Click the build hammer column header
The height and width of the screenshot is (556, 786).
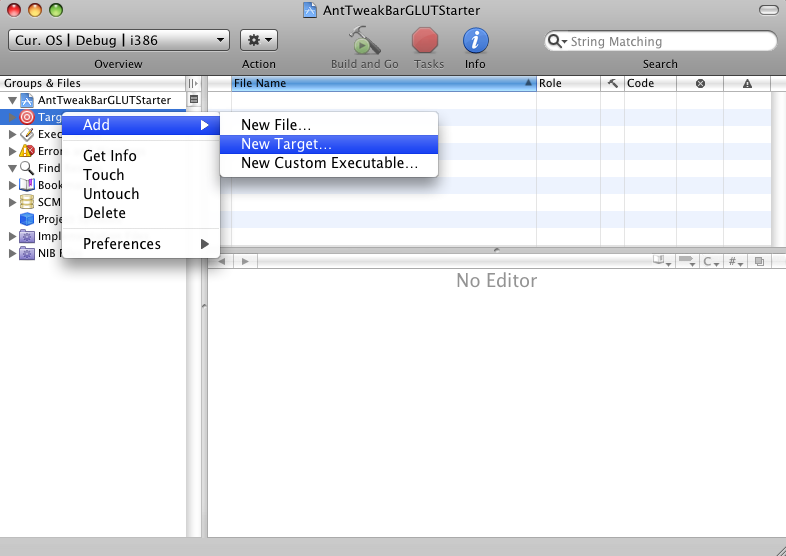pos(612,84)
